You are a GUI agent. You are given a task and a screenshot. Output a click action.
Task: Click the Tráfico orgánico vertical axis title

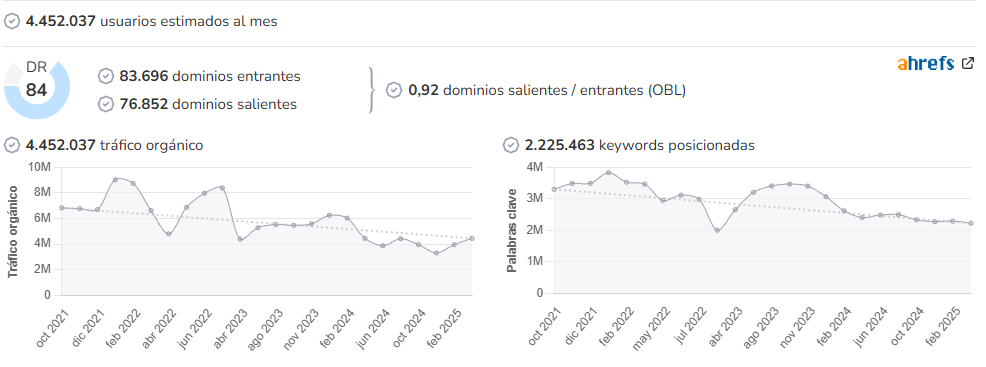coord(12,232)
